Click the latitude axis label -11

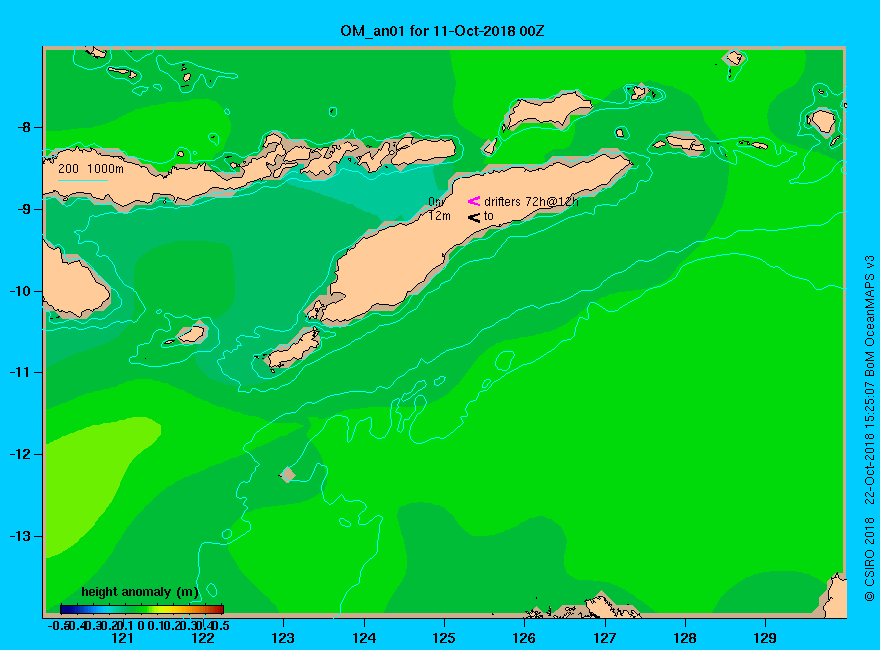point(20,373)
